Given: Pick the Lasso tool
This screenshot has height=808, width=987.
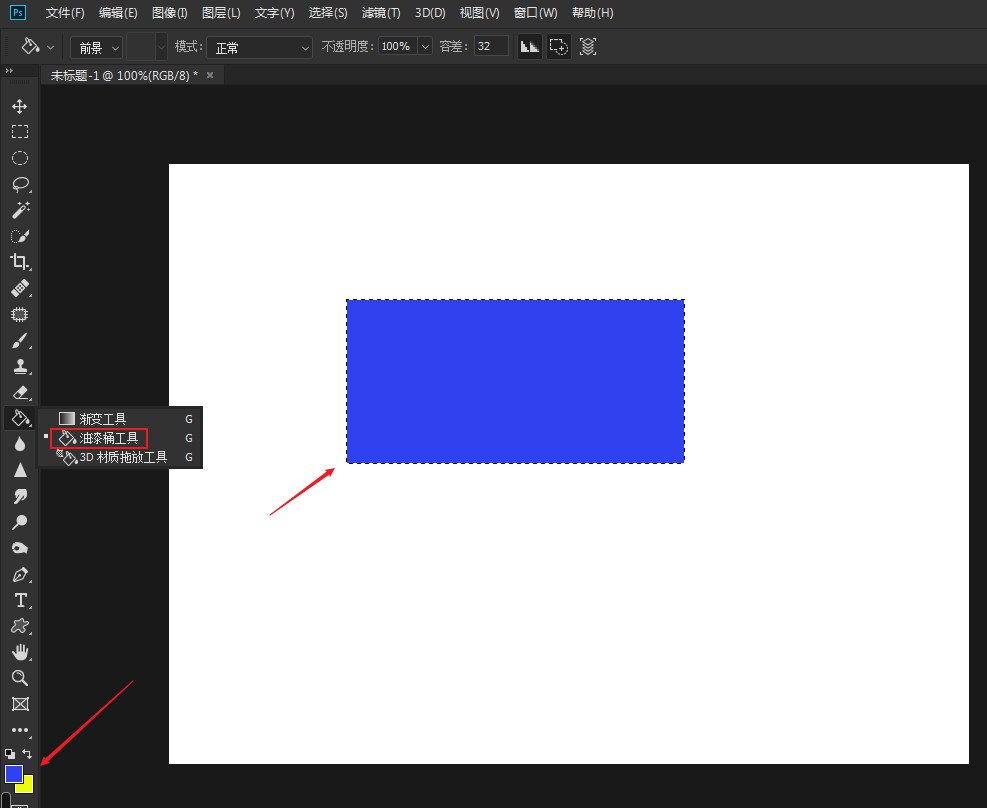Looking at the screenshot, I should click(19, 184).
